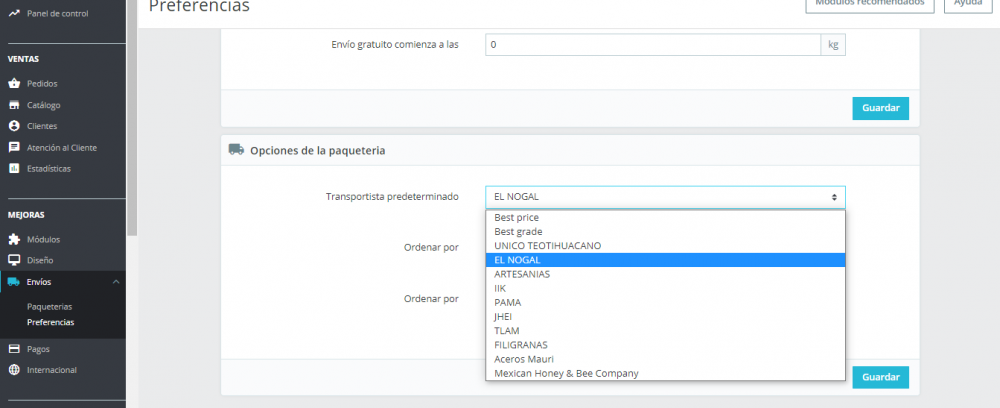1000x408 pixels.
Task: Select TLAM carrier option
Action: click(x=665, y=331)
